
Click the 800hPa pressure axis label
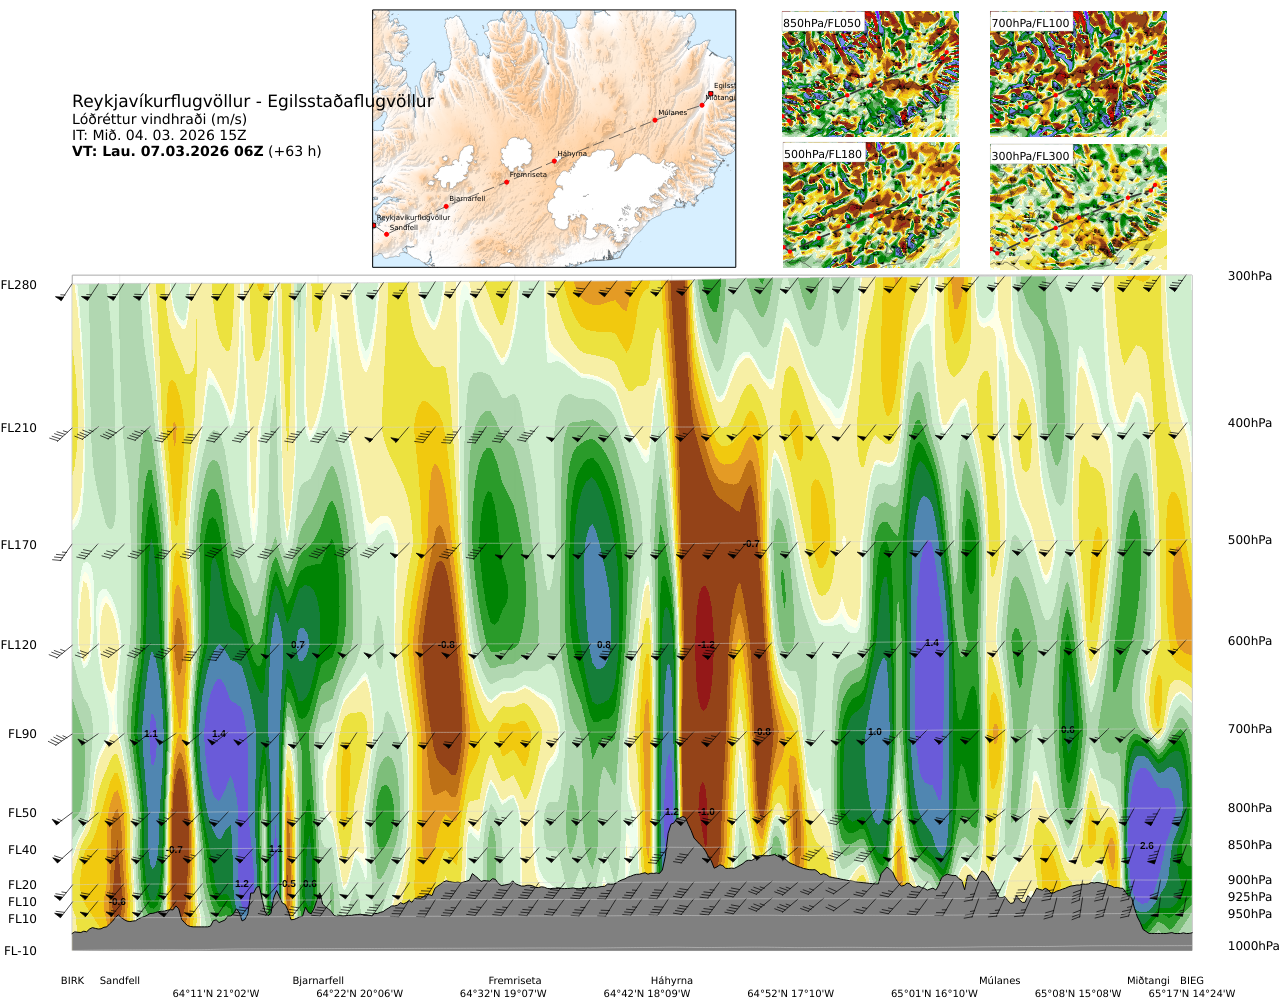pos(1250,808)
